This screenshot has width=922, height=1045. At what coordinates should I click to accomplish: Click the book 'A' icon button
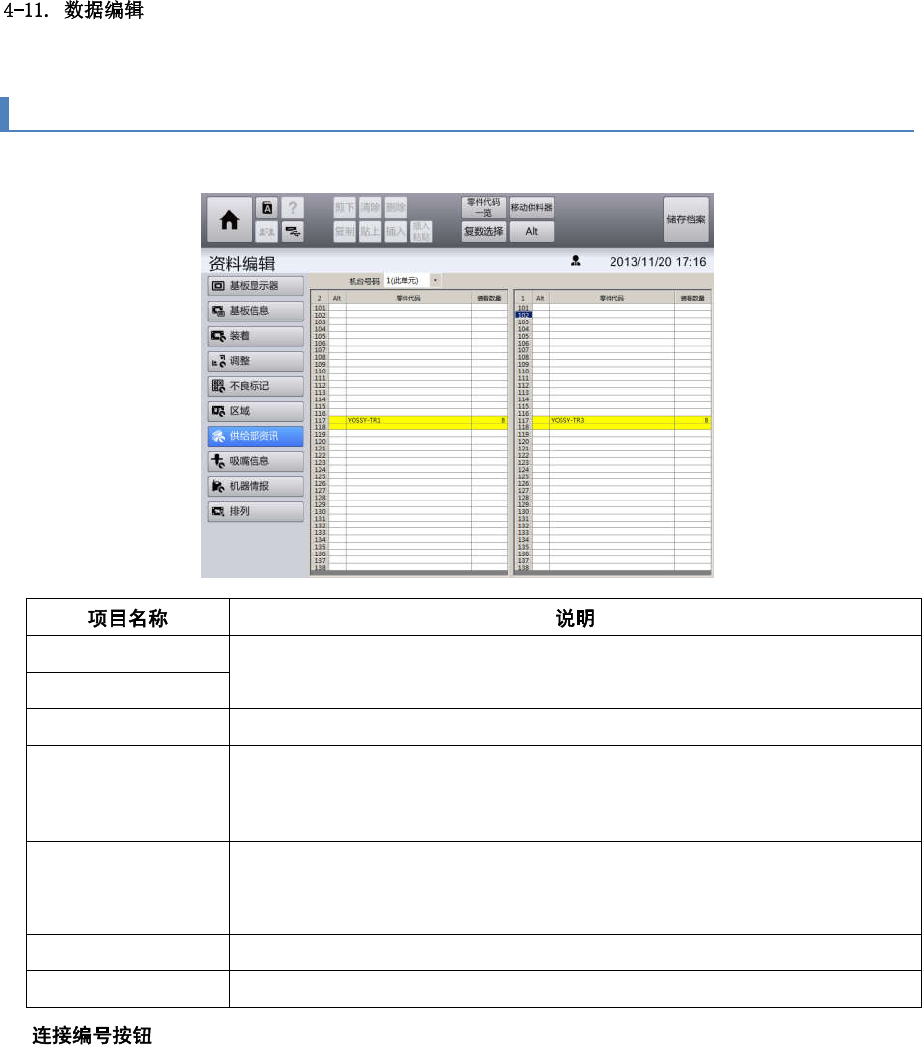click(x=267, y=208)
